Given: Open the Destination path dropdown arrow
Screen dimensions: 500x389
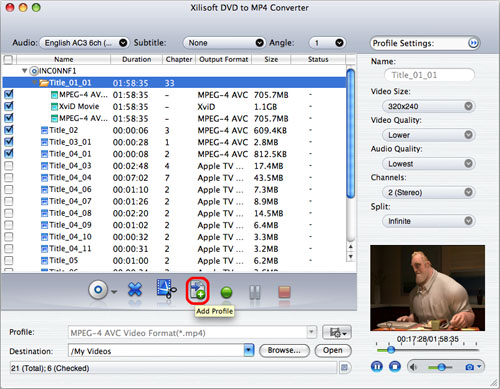Looking at the screenshot, I should pos(249,350).
